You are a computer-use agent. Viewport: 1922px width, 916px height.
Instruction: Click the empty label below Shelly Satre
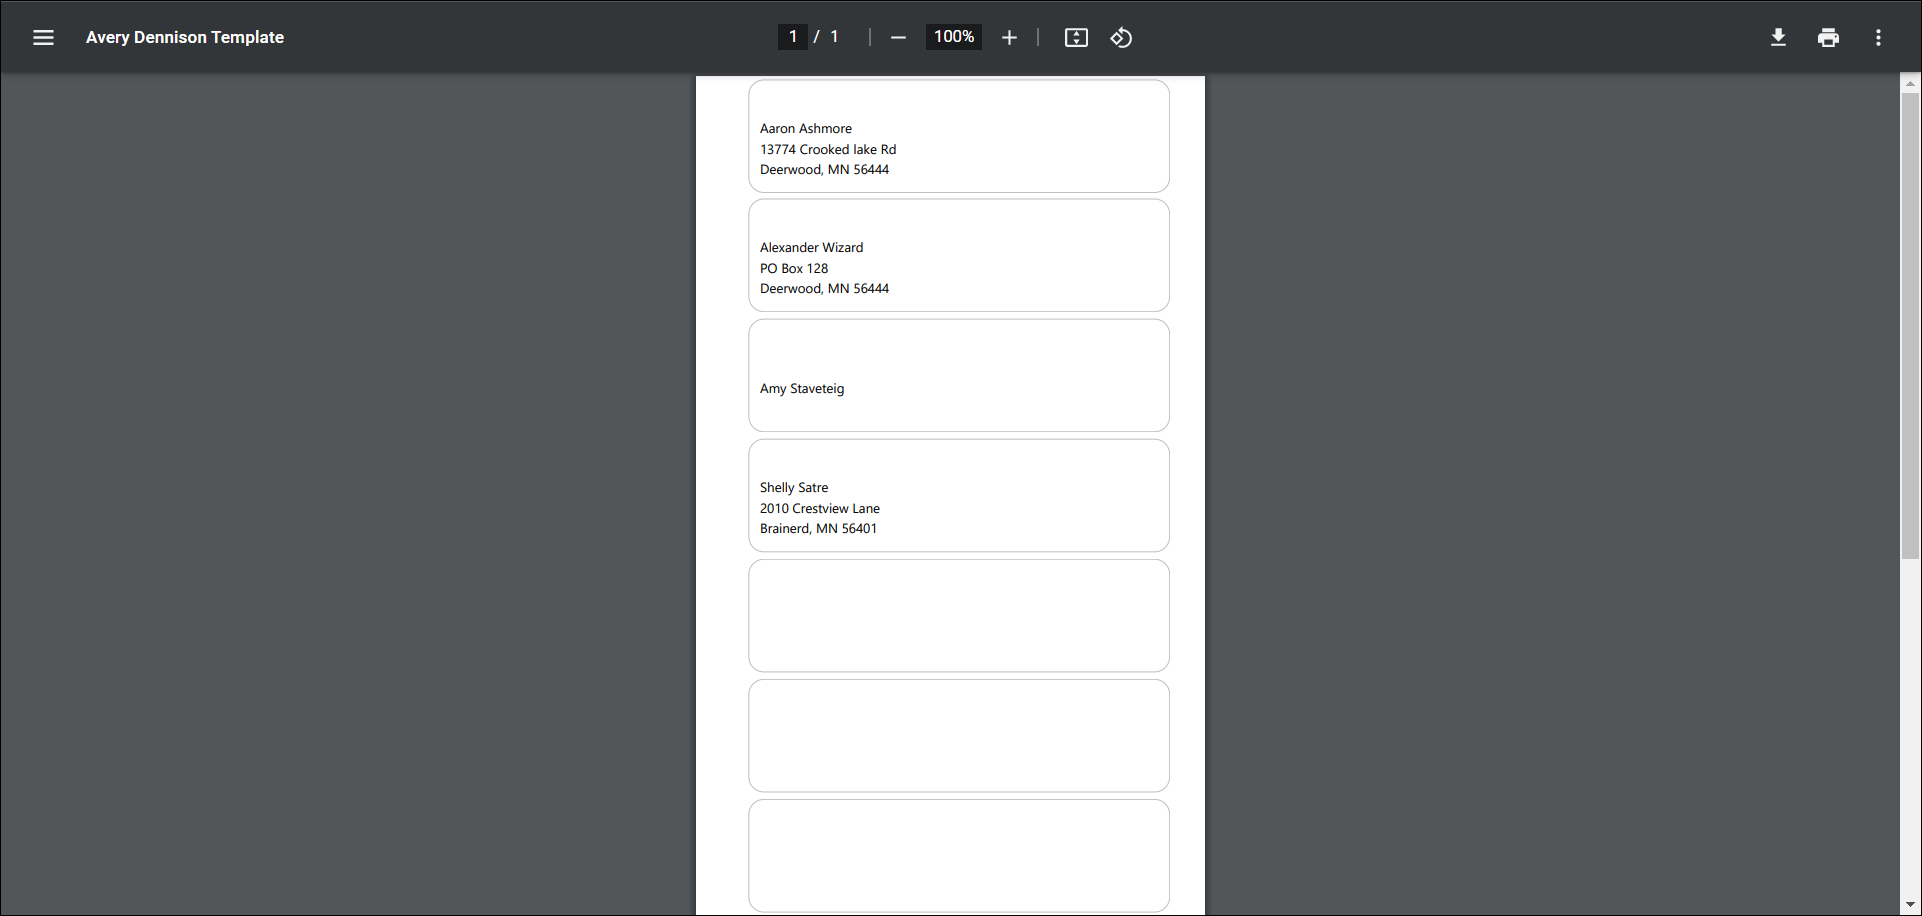[957, 614]
